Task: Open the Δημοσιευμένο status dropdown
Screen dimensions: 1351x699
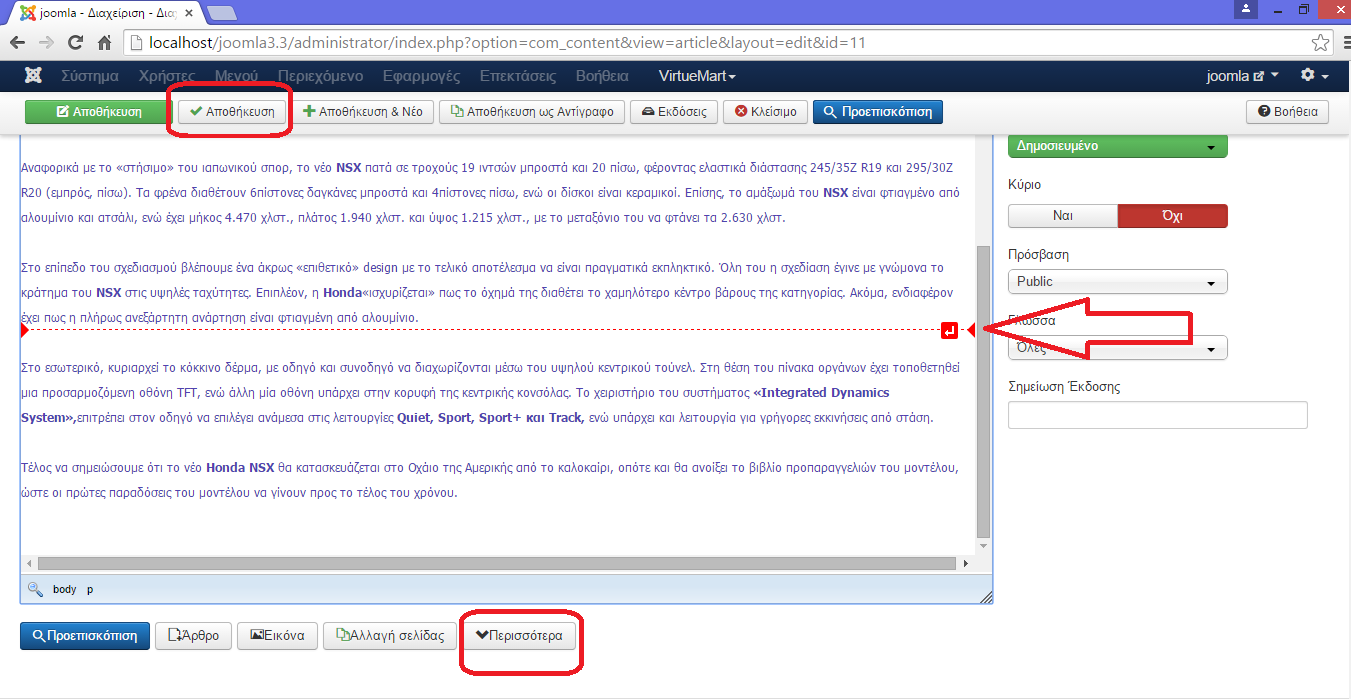Action: click(1118, 146)
